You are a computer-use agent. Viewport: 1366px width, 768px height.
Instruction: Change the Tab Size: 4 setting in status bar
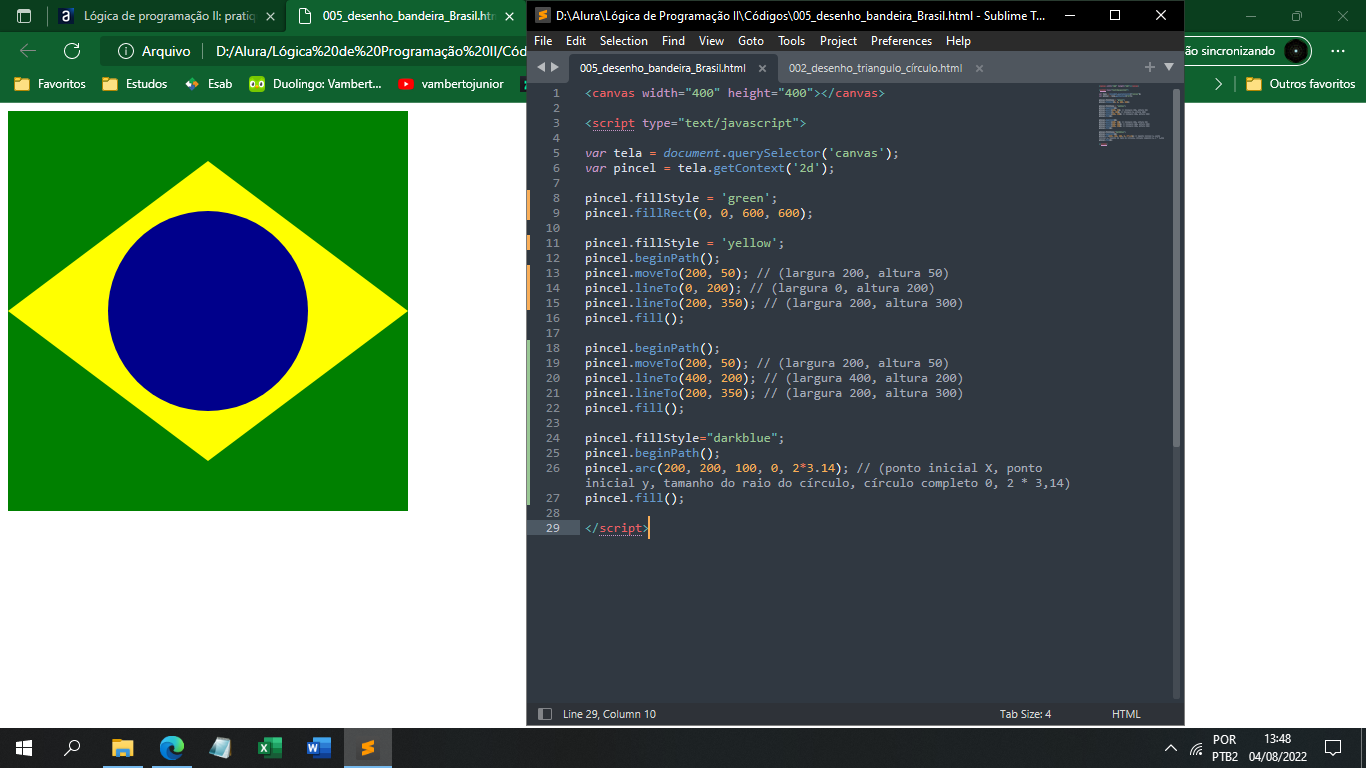(x=1025, y=714)
